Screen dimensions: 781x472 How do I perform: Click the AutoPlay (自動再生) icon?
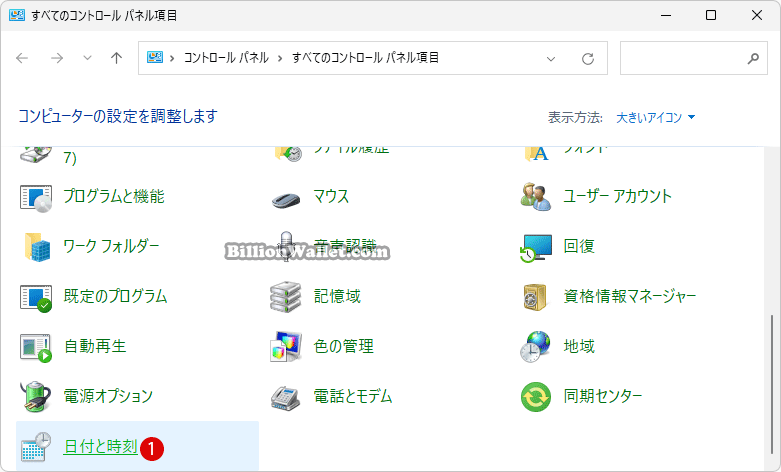coord(36,348)
